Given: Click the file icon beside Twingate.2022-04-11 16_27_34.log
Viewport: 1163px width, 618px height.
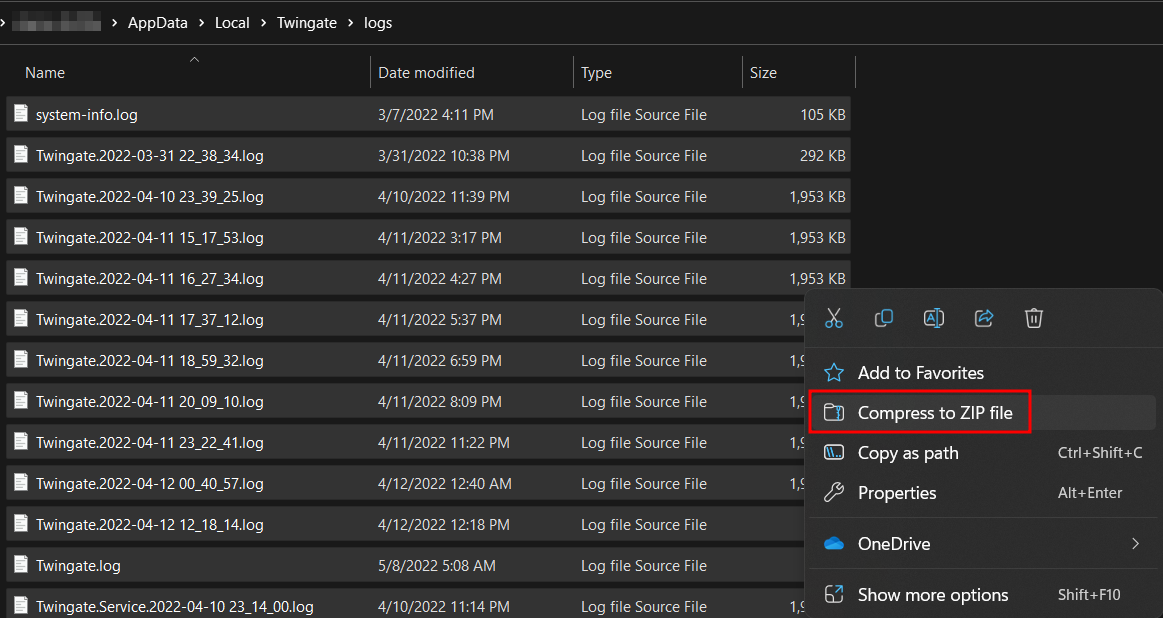Looking at the screenshot, I should click(22, 278).
